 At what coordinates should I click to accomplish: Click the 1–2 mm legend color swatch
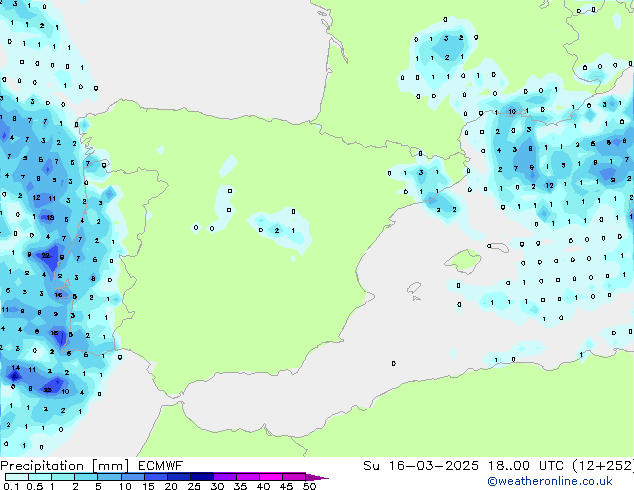pyautogui.click(x=63, y=477)
